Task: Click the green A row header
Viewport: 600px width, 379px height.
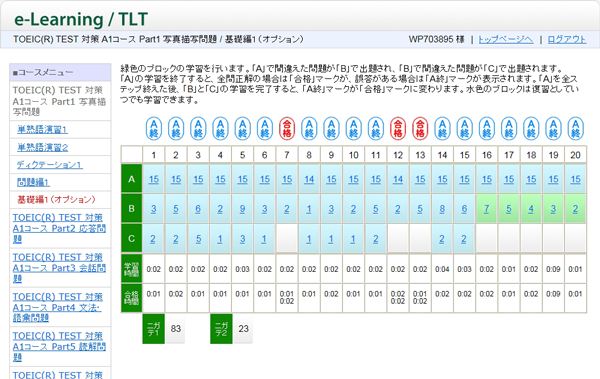Action: pyautogui.click(x=132, y=179)
